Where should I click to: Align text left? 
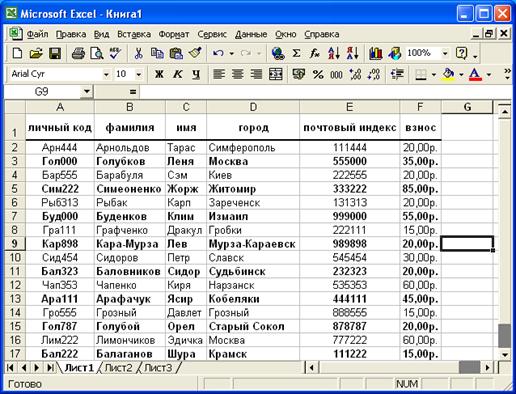tap(219, 74)
